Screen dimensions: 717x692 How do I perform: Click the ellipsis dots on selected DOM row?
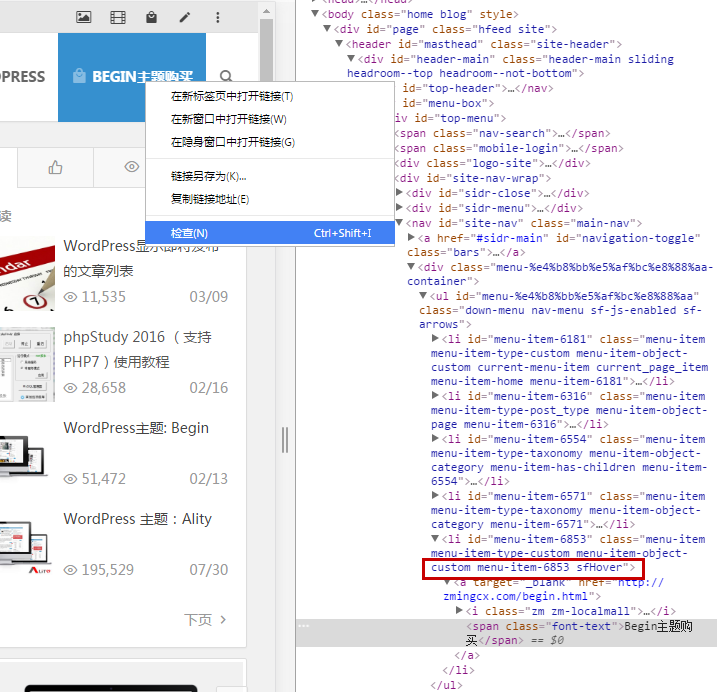(304, 626)
